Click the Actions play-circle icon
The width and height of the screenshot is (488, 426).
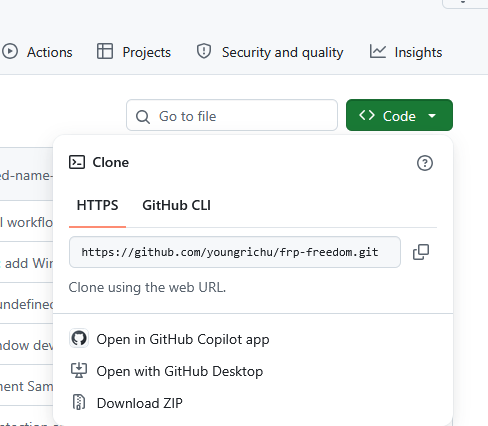(x=10, y=52)
